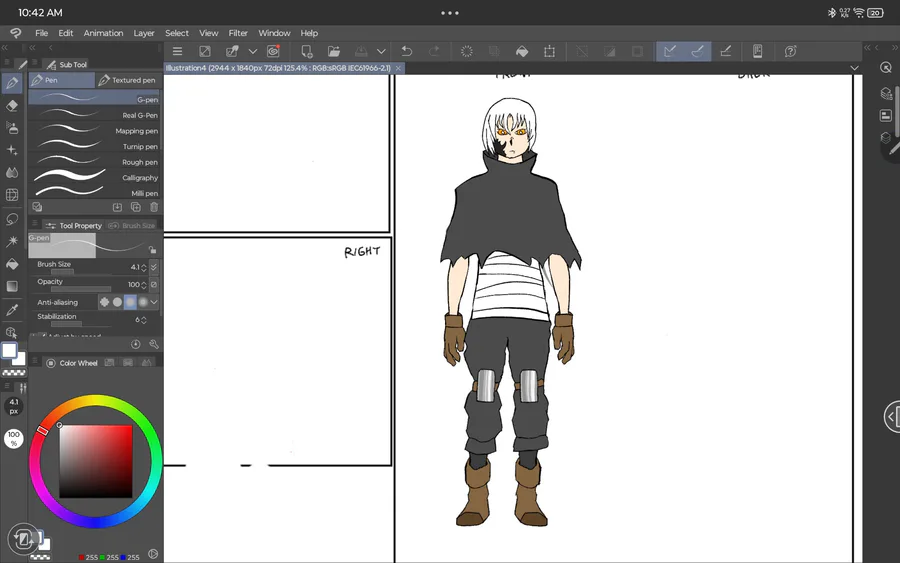
Task: Expand the canvas tab list chevron
Action: point(855,68)
